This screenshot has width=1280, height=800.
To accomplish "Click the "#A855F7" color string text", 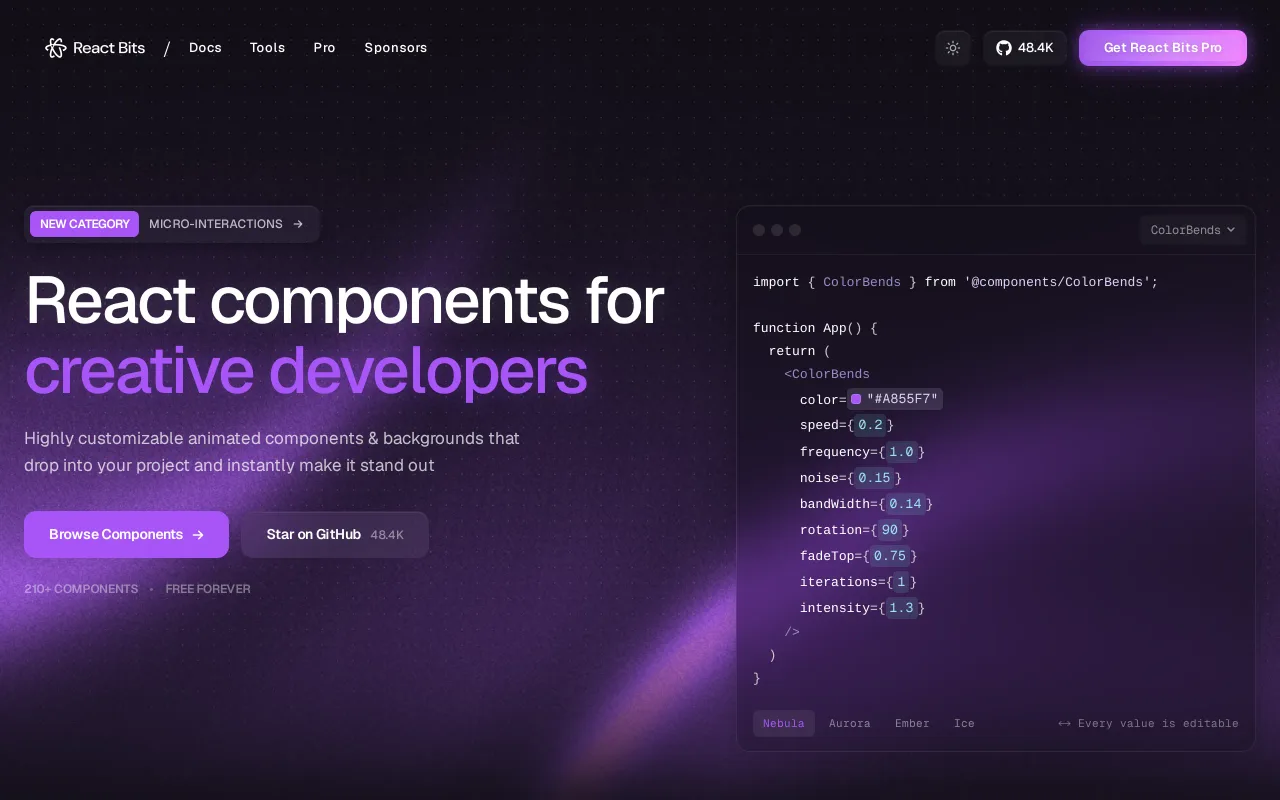I will [x=902, y=400].
